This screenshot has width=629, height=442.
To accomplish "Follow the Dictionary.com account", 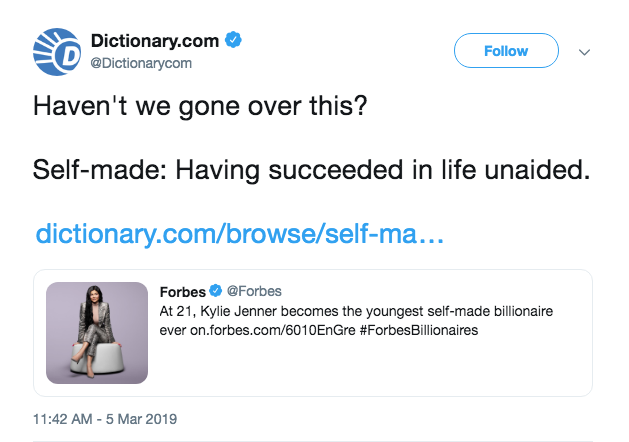I will coord(505,50).
